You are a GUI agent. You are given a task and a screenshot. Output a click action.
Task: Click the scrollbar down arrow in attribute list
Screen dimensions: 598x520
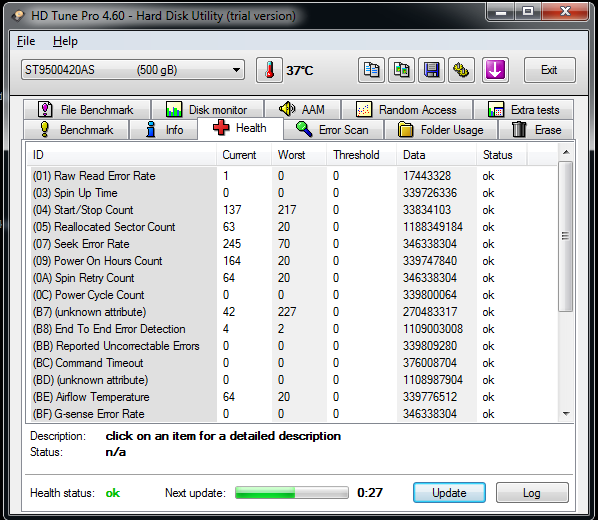click(x=566, y=414)
